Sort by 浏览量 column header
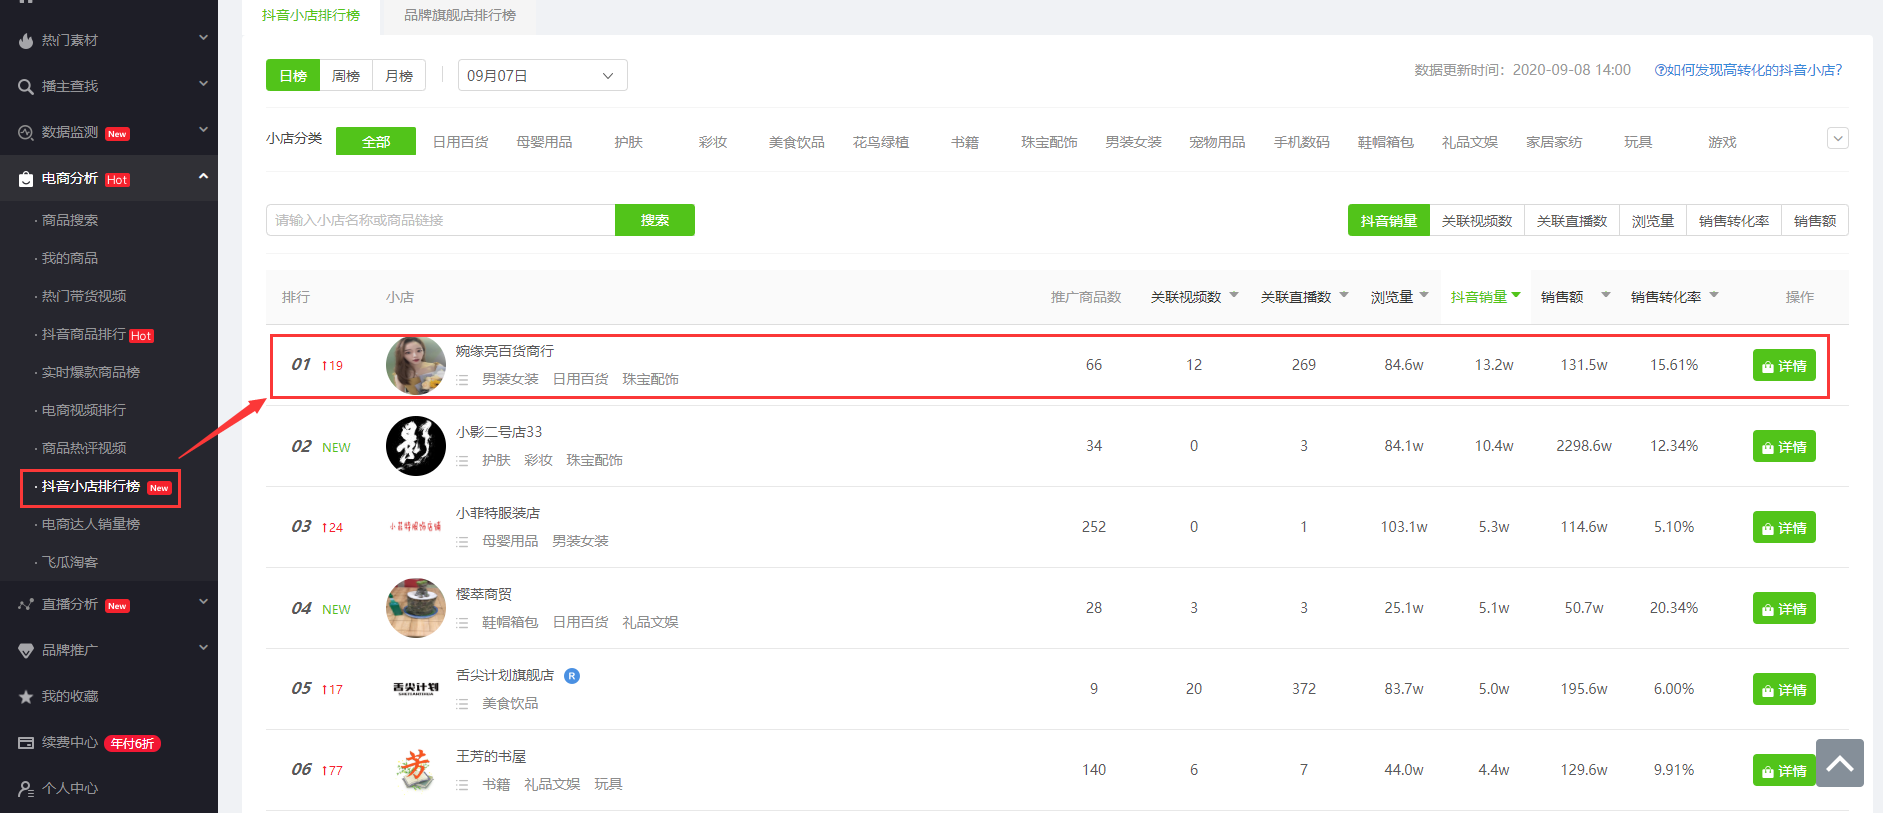 (1399, 297)
